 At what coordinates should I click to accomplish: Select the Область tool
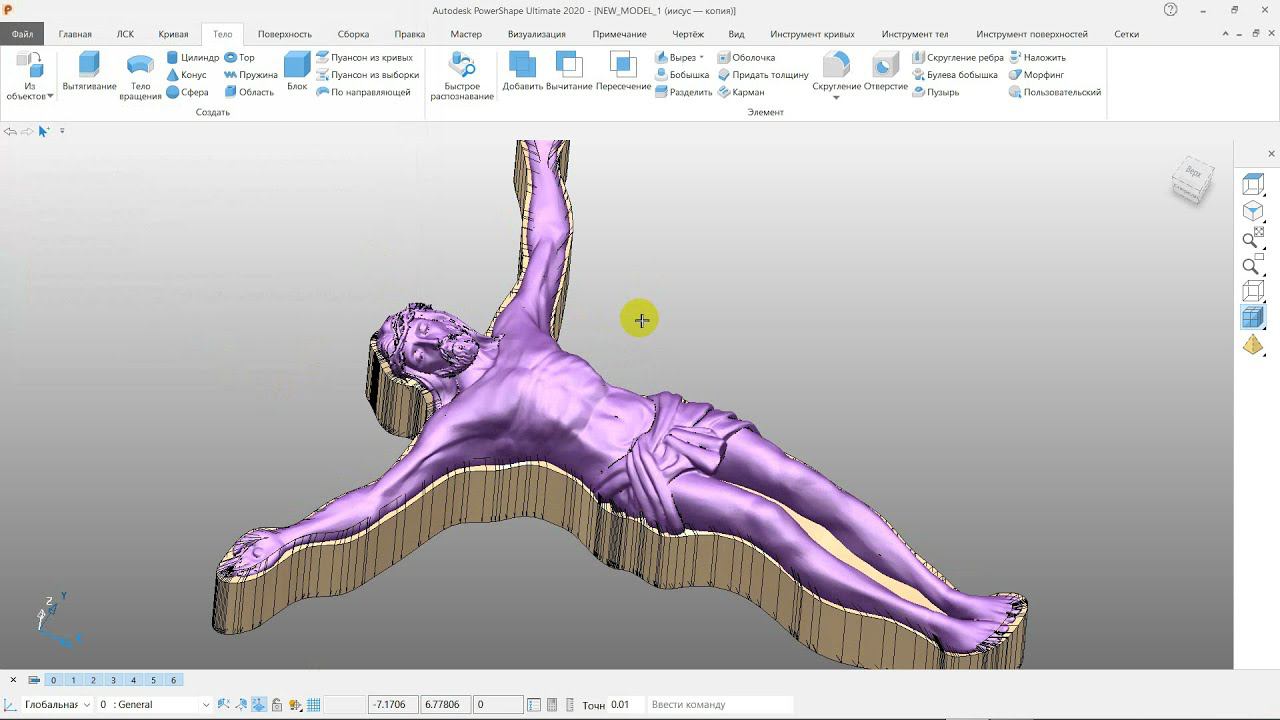[x=249, y=92]
